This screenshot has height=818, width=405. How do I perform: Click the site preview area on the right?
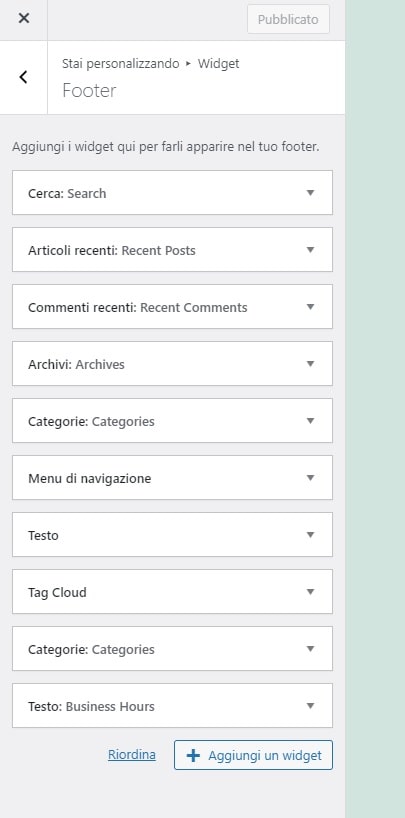point(375,409)
